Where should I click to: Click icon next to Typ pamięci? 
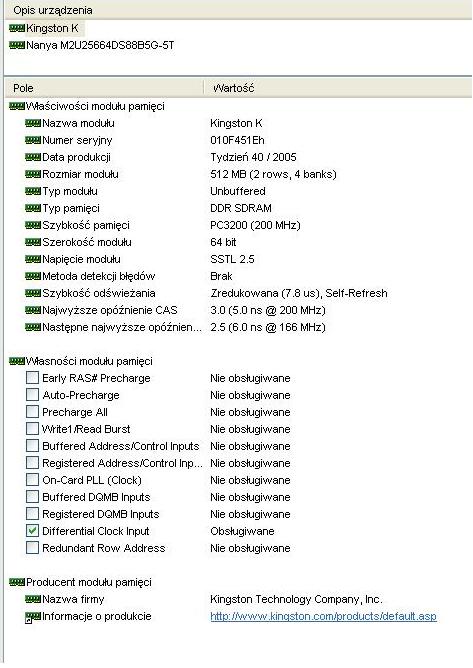(33, 208)
